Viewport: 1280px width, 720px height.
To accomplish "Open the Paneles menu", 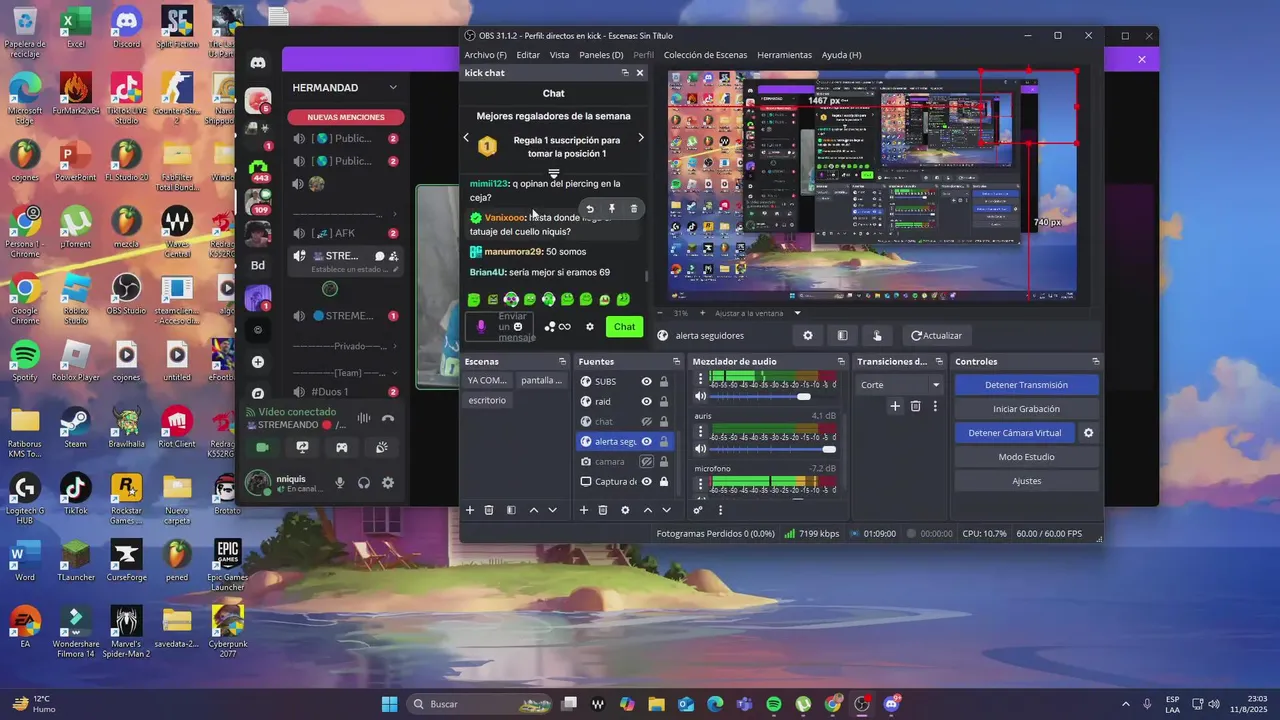I will [601, 55].
